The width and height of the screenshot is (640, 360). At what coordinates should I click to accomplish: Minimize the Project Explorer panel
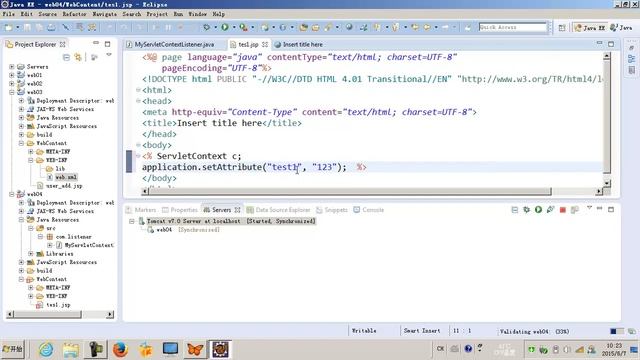[x=96, y=43]
